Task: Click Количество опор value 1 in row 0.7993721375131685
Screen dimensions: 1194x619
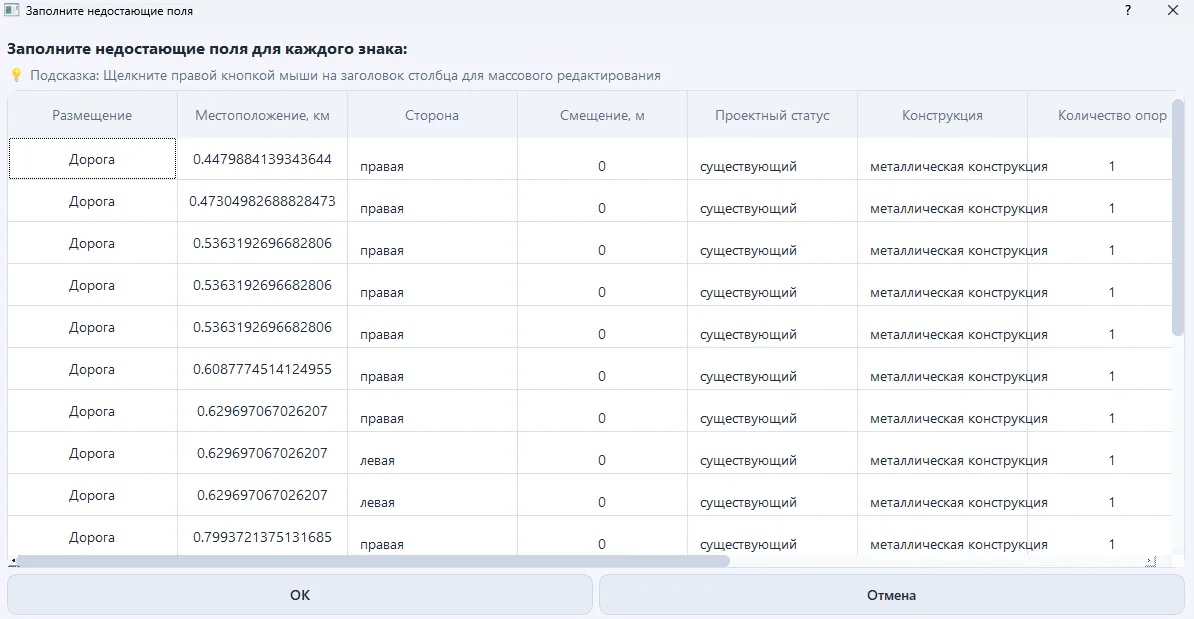Action: point(1112,544)
